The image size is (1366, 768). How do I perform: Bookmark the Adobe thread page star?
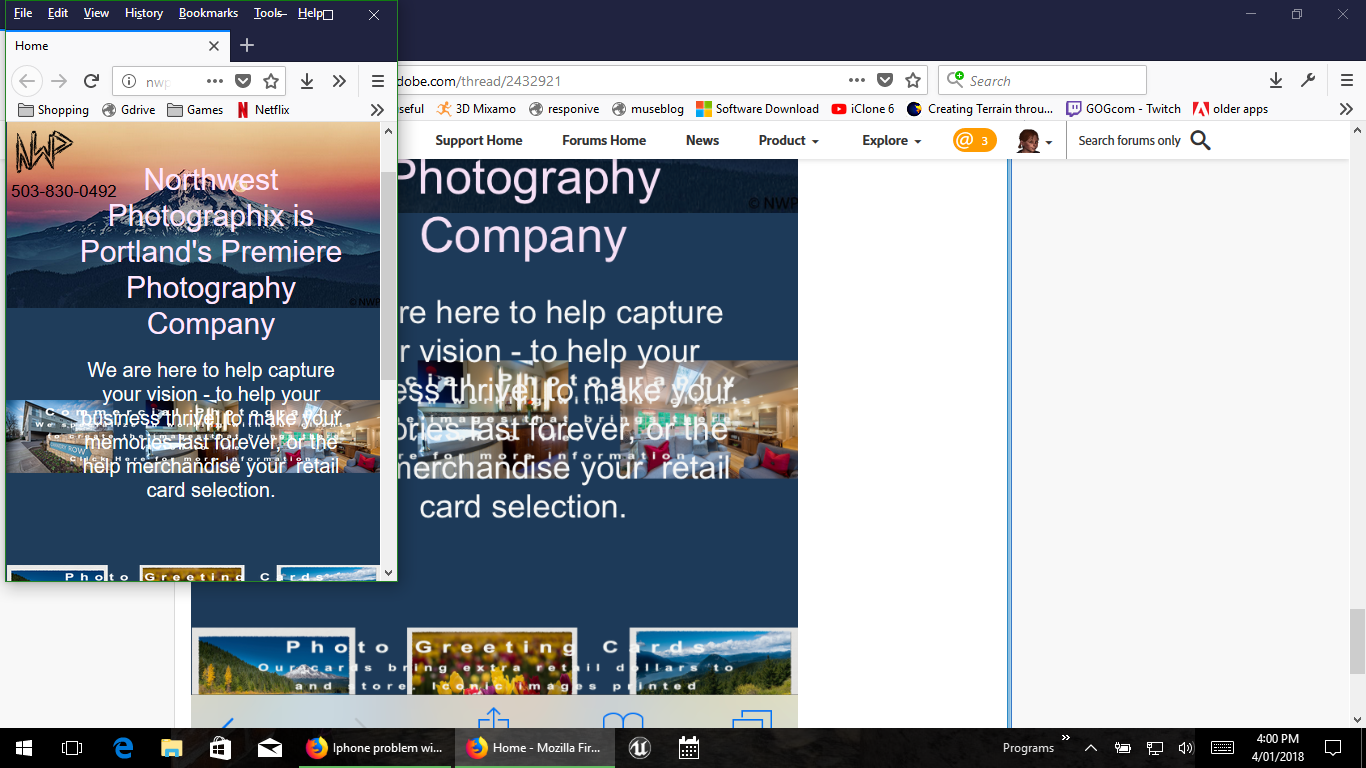912,81
